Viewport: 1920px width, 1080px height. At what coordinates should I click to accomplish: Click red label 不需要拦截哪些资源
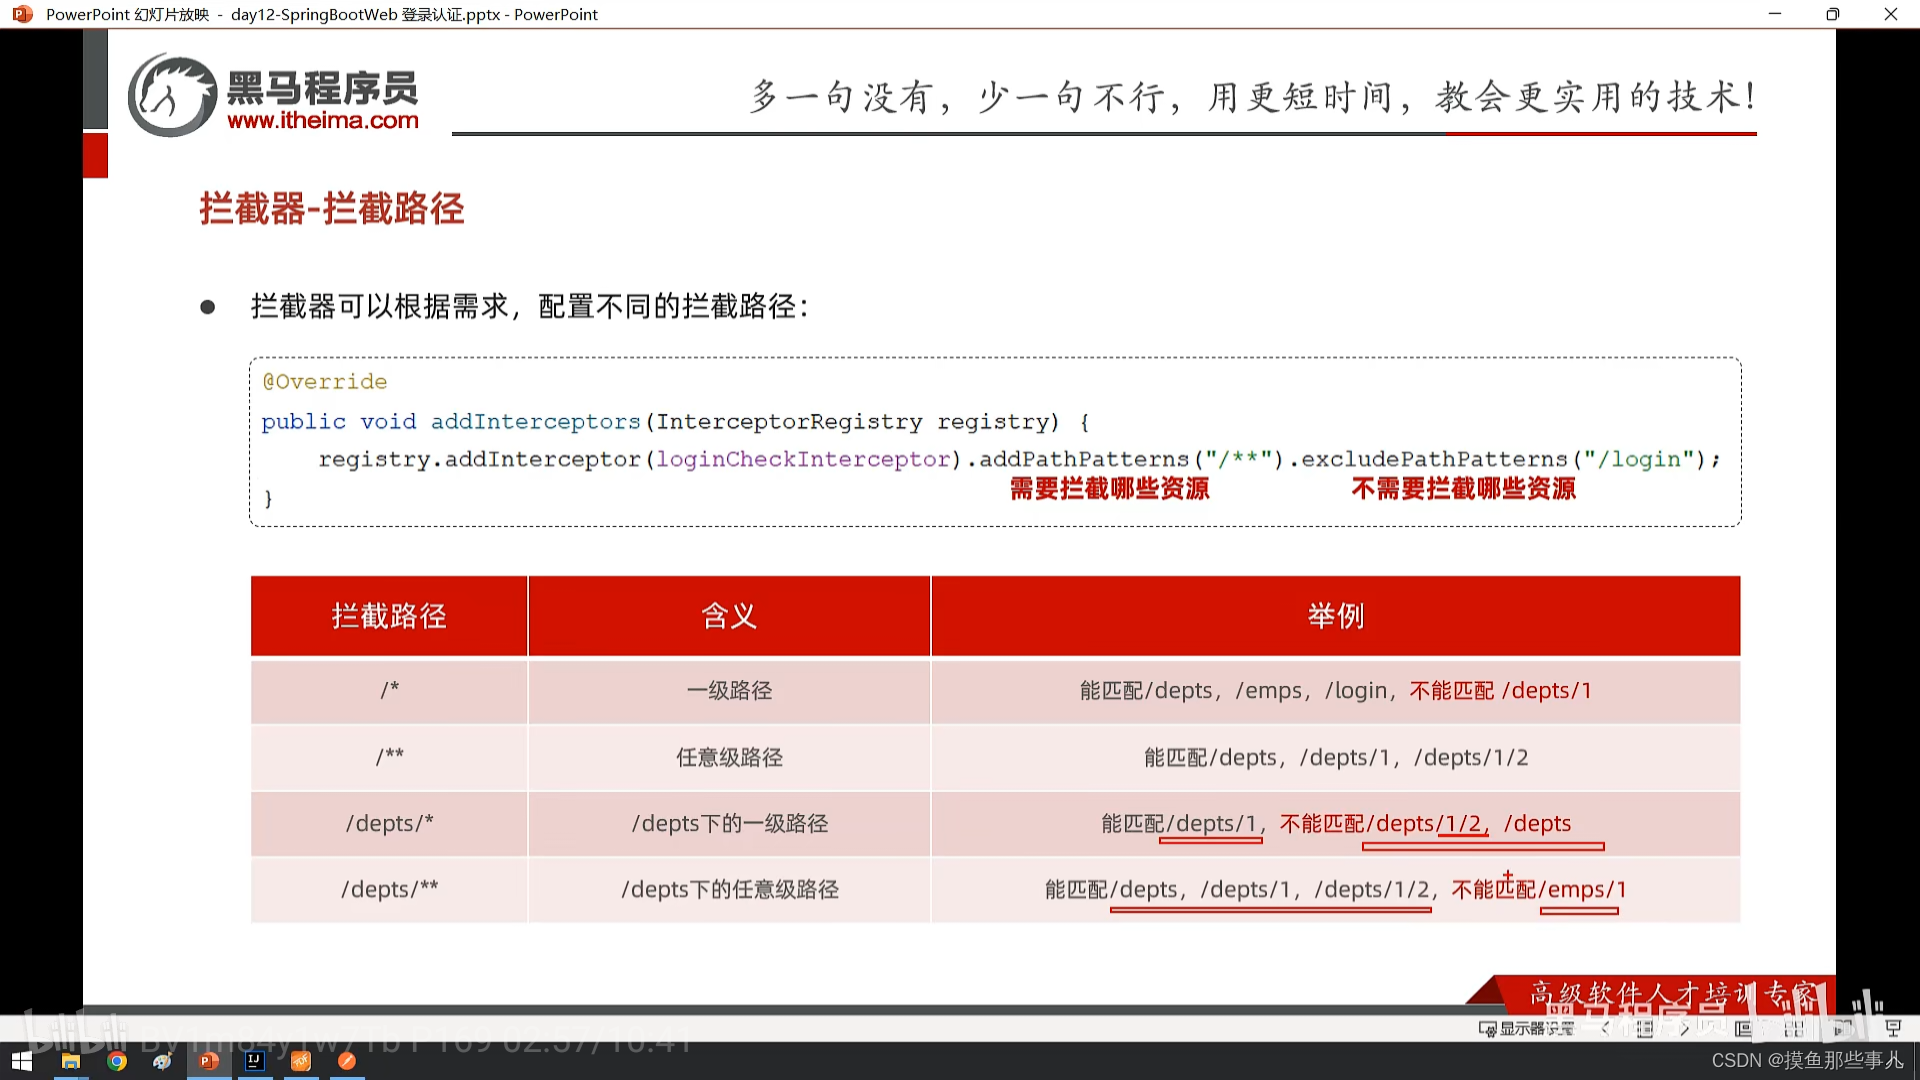click(1463, 488)
